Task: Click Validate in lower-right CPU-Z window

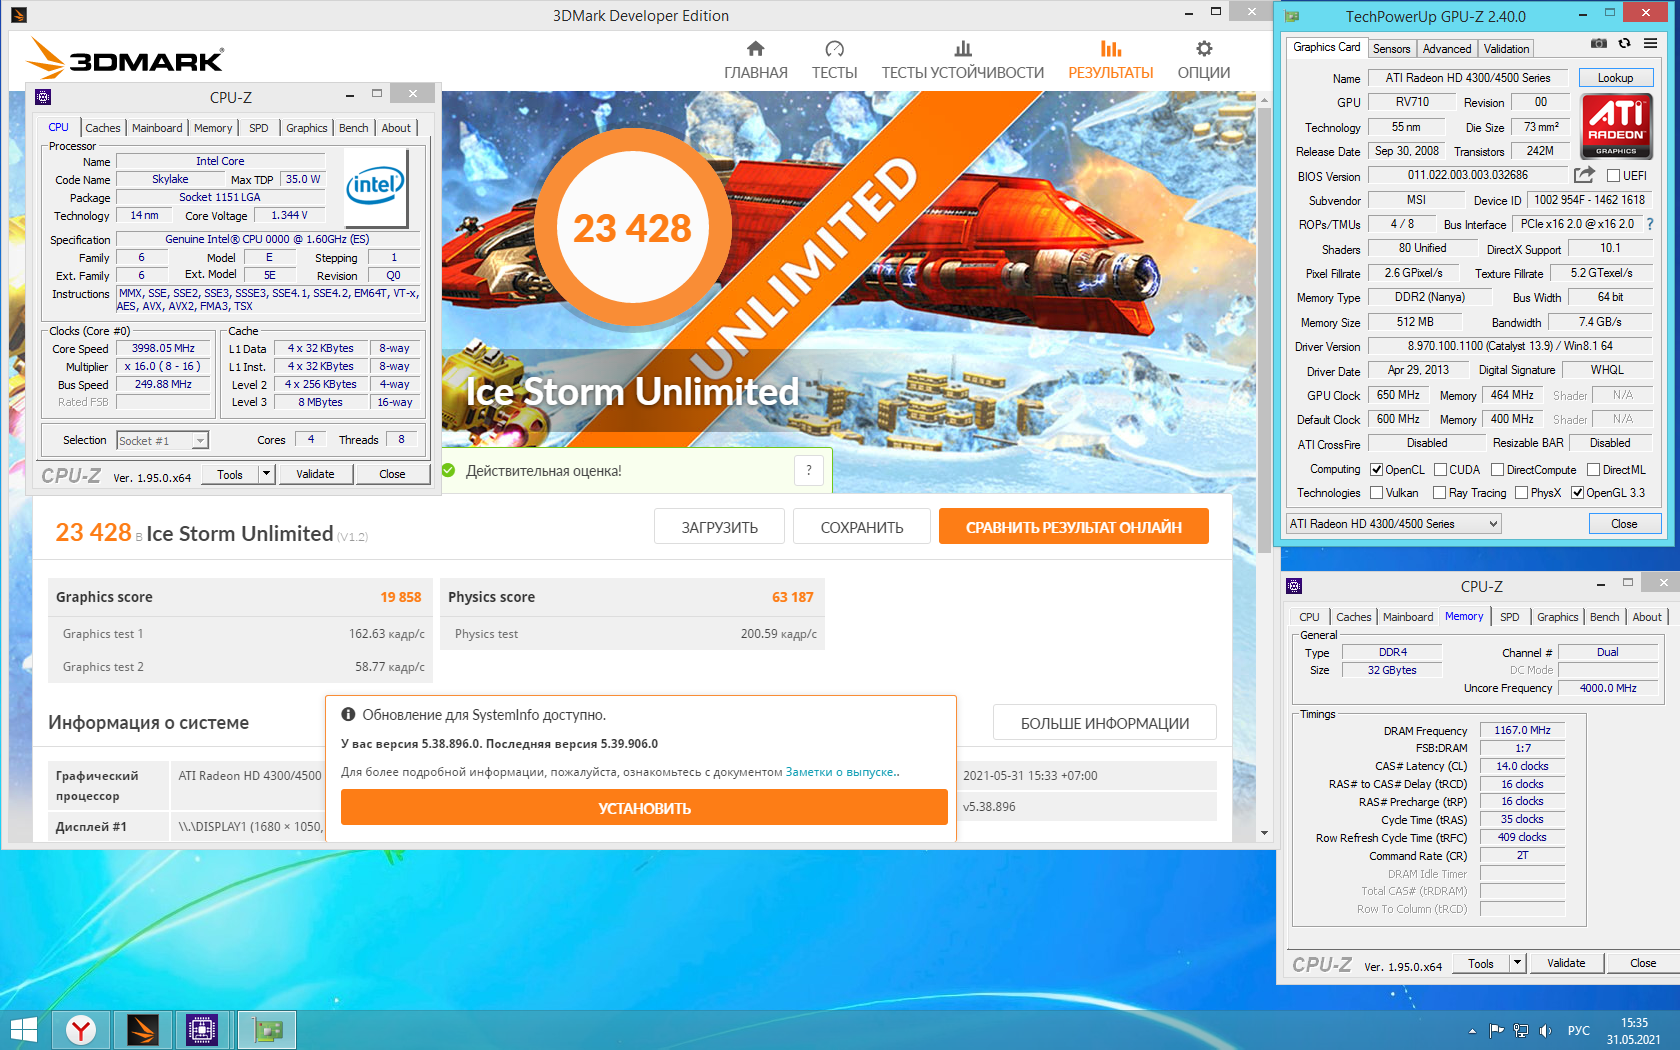Action: 1566,963
